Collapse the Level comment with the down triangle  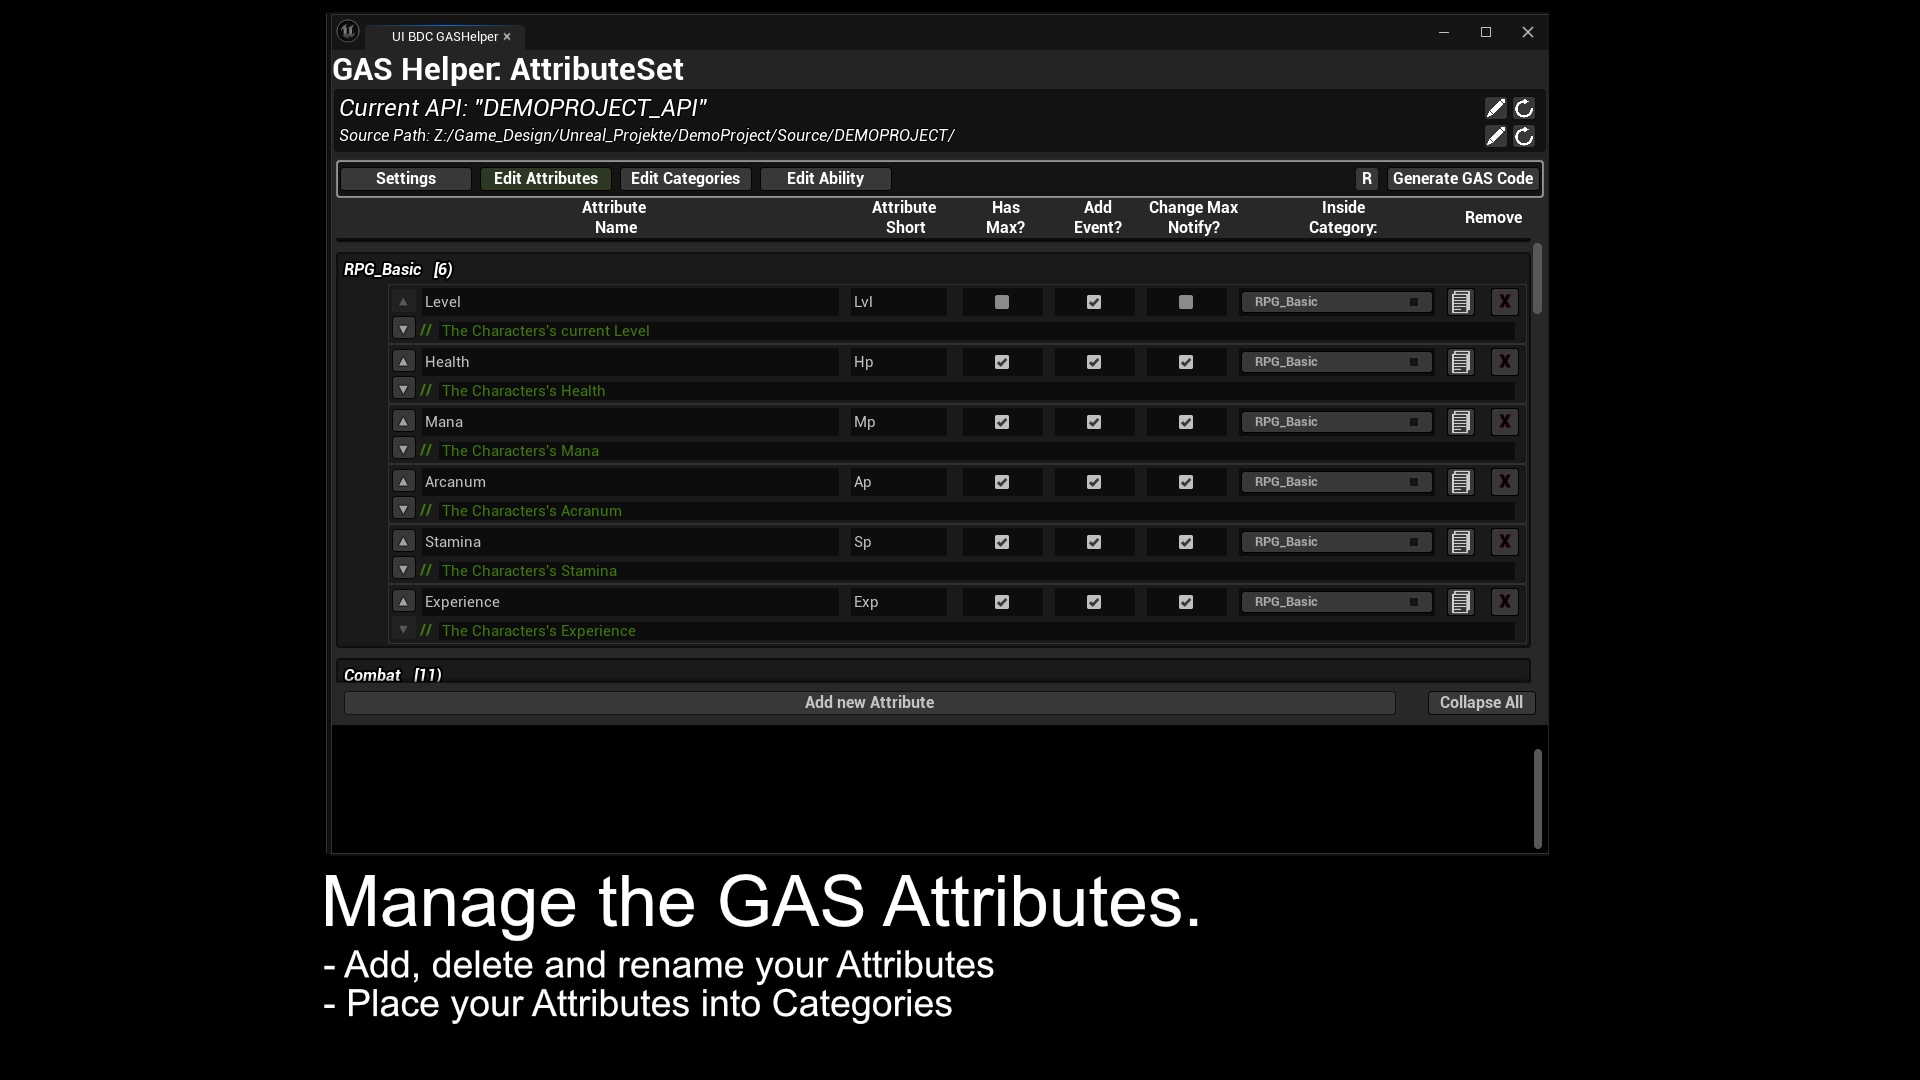pyautogui.click(x=403, y=329)
